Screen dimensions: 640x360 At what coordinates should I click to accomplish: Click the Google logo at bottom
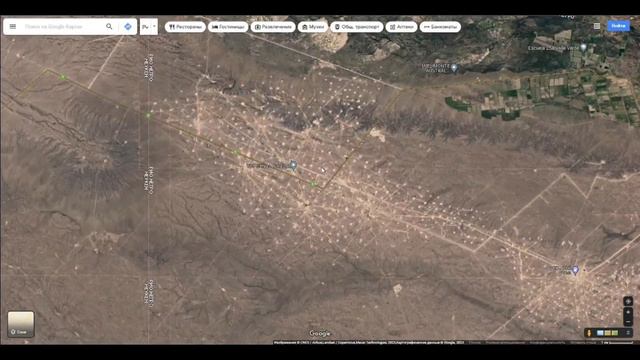(x=320, y=333)
